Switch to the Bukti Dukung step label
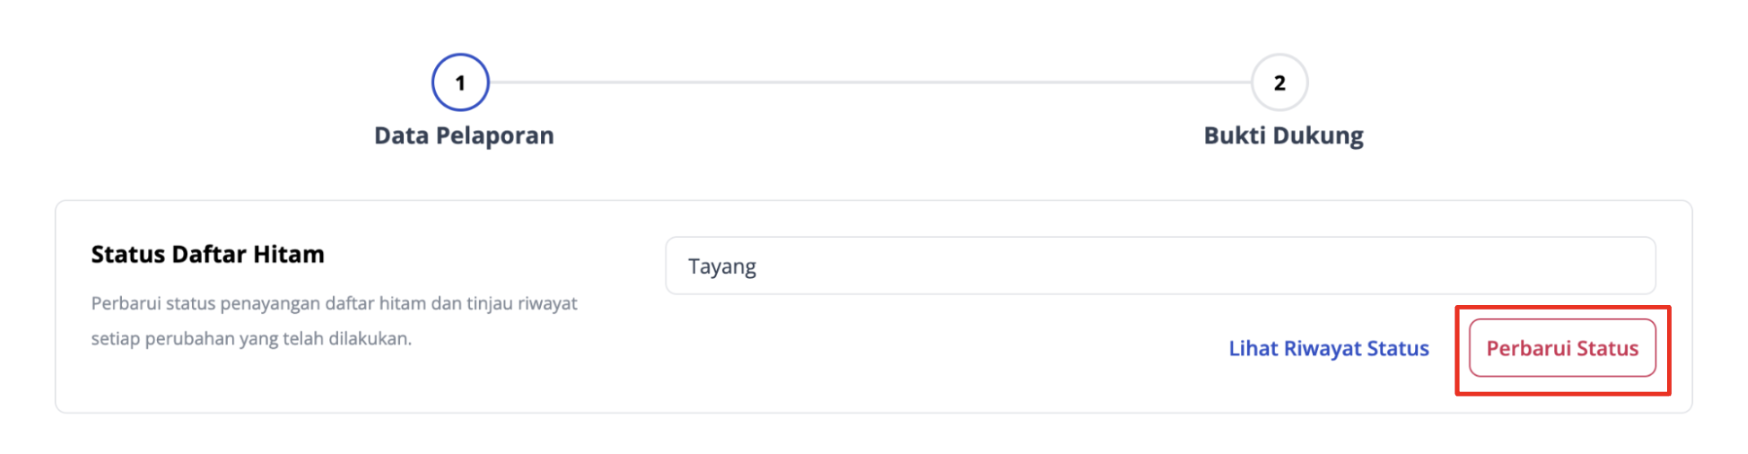The height and width of the screenshot is (454, 1748). (1283, 135)
